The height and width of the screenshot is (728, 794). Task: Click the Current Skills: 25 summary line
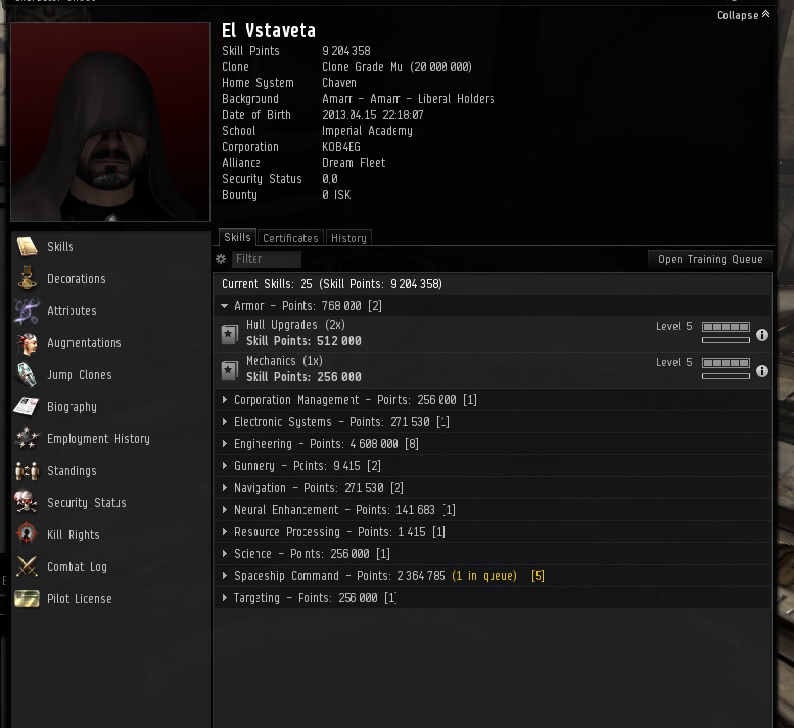coord(332,284)
